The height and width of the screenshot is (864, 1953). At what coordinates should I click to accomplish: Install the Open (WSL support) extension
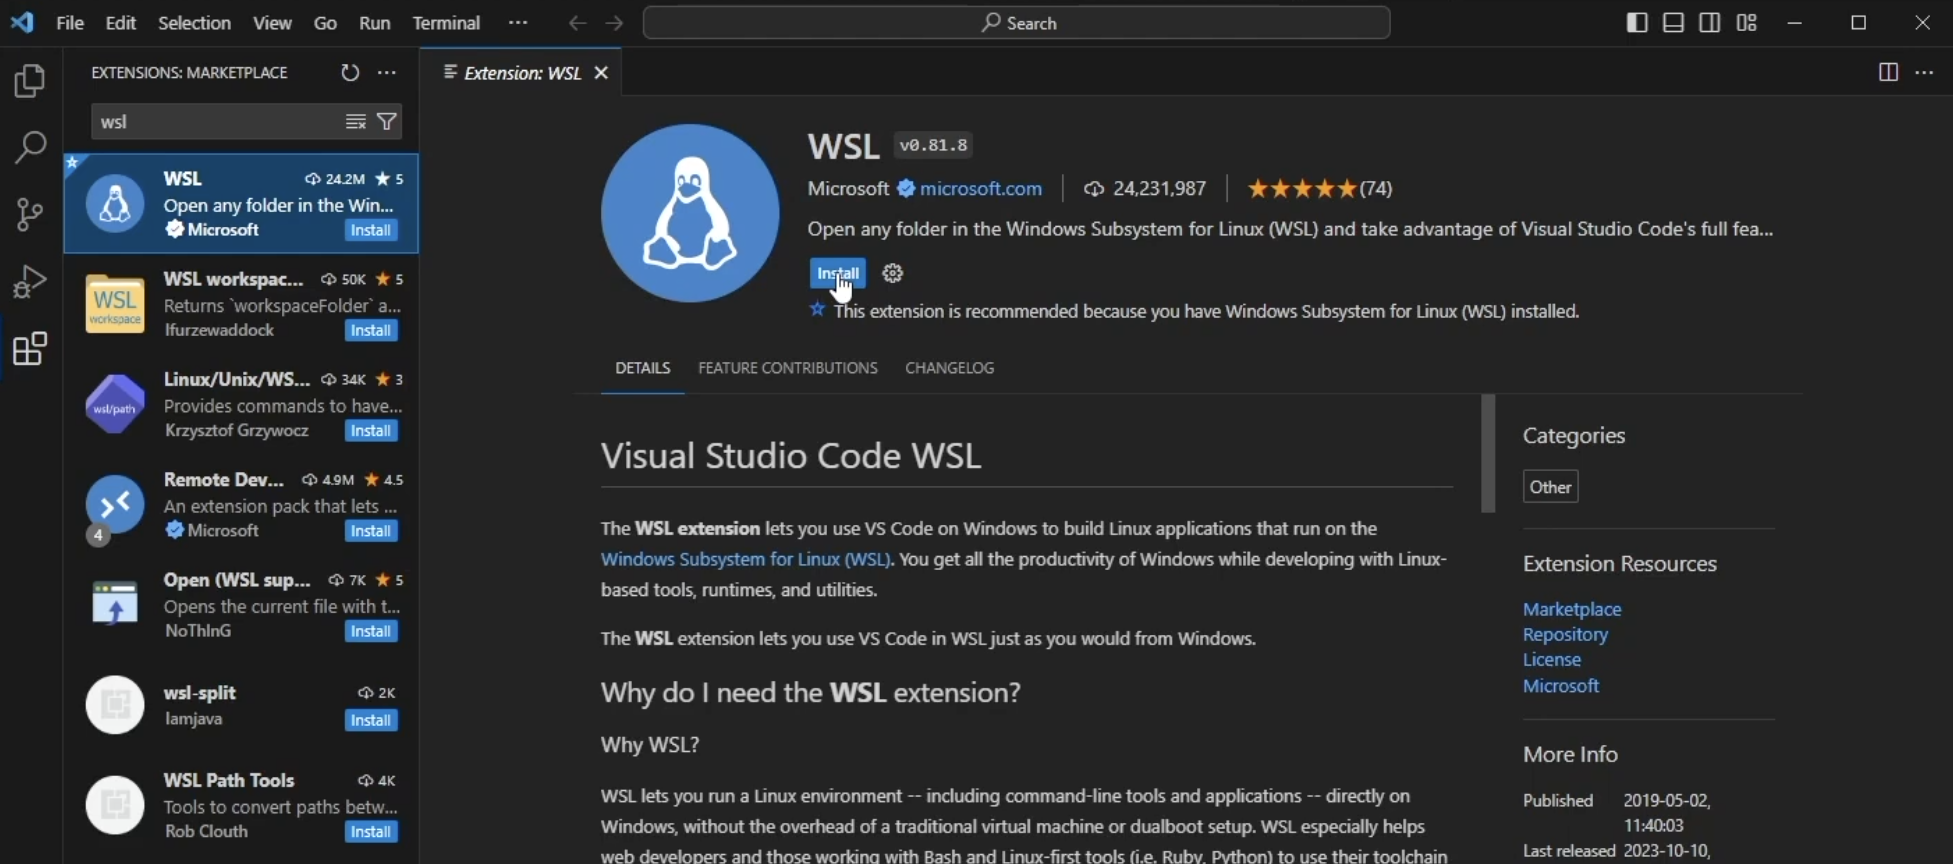pyautogui.click(x=371, y=632)
